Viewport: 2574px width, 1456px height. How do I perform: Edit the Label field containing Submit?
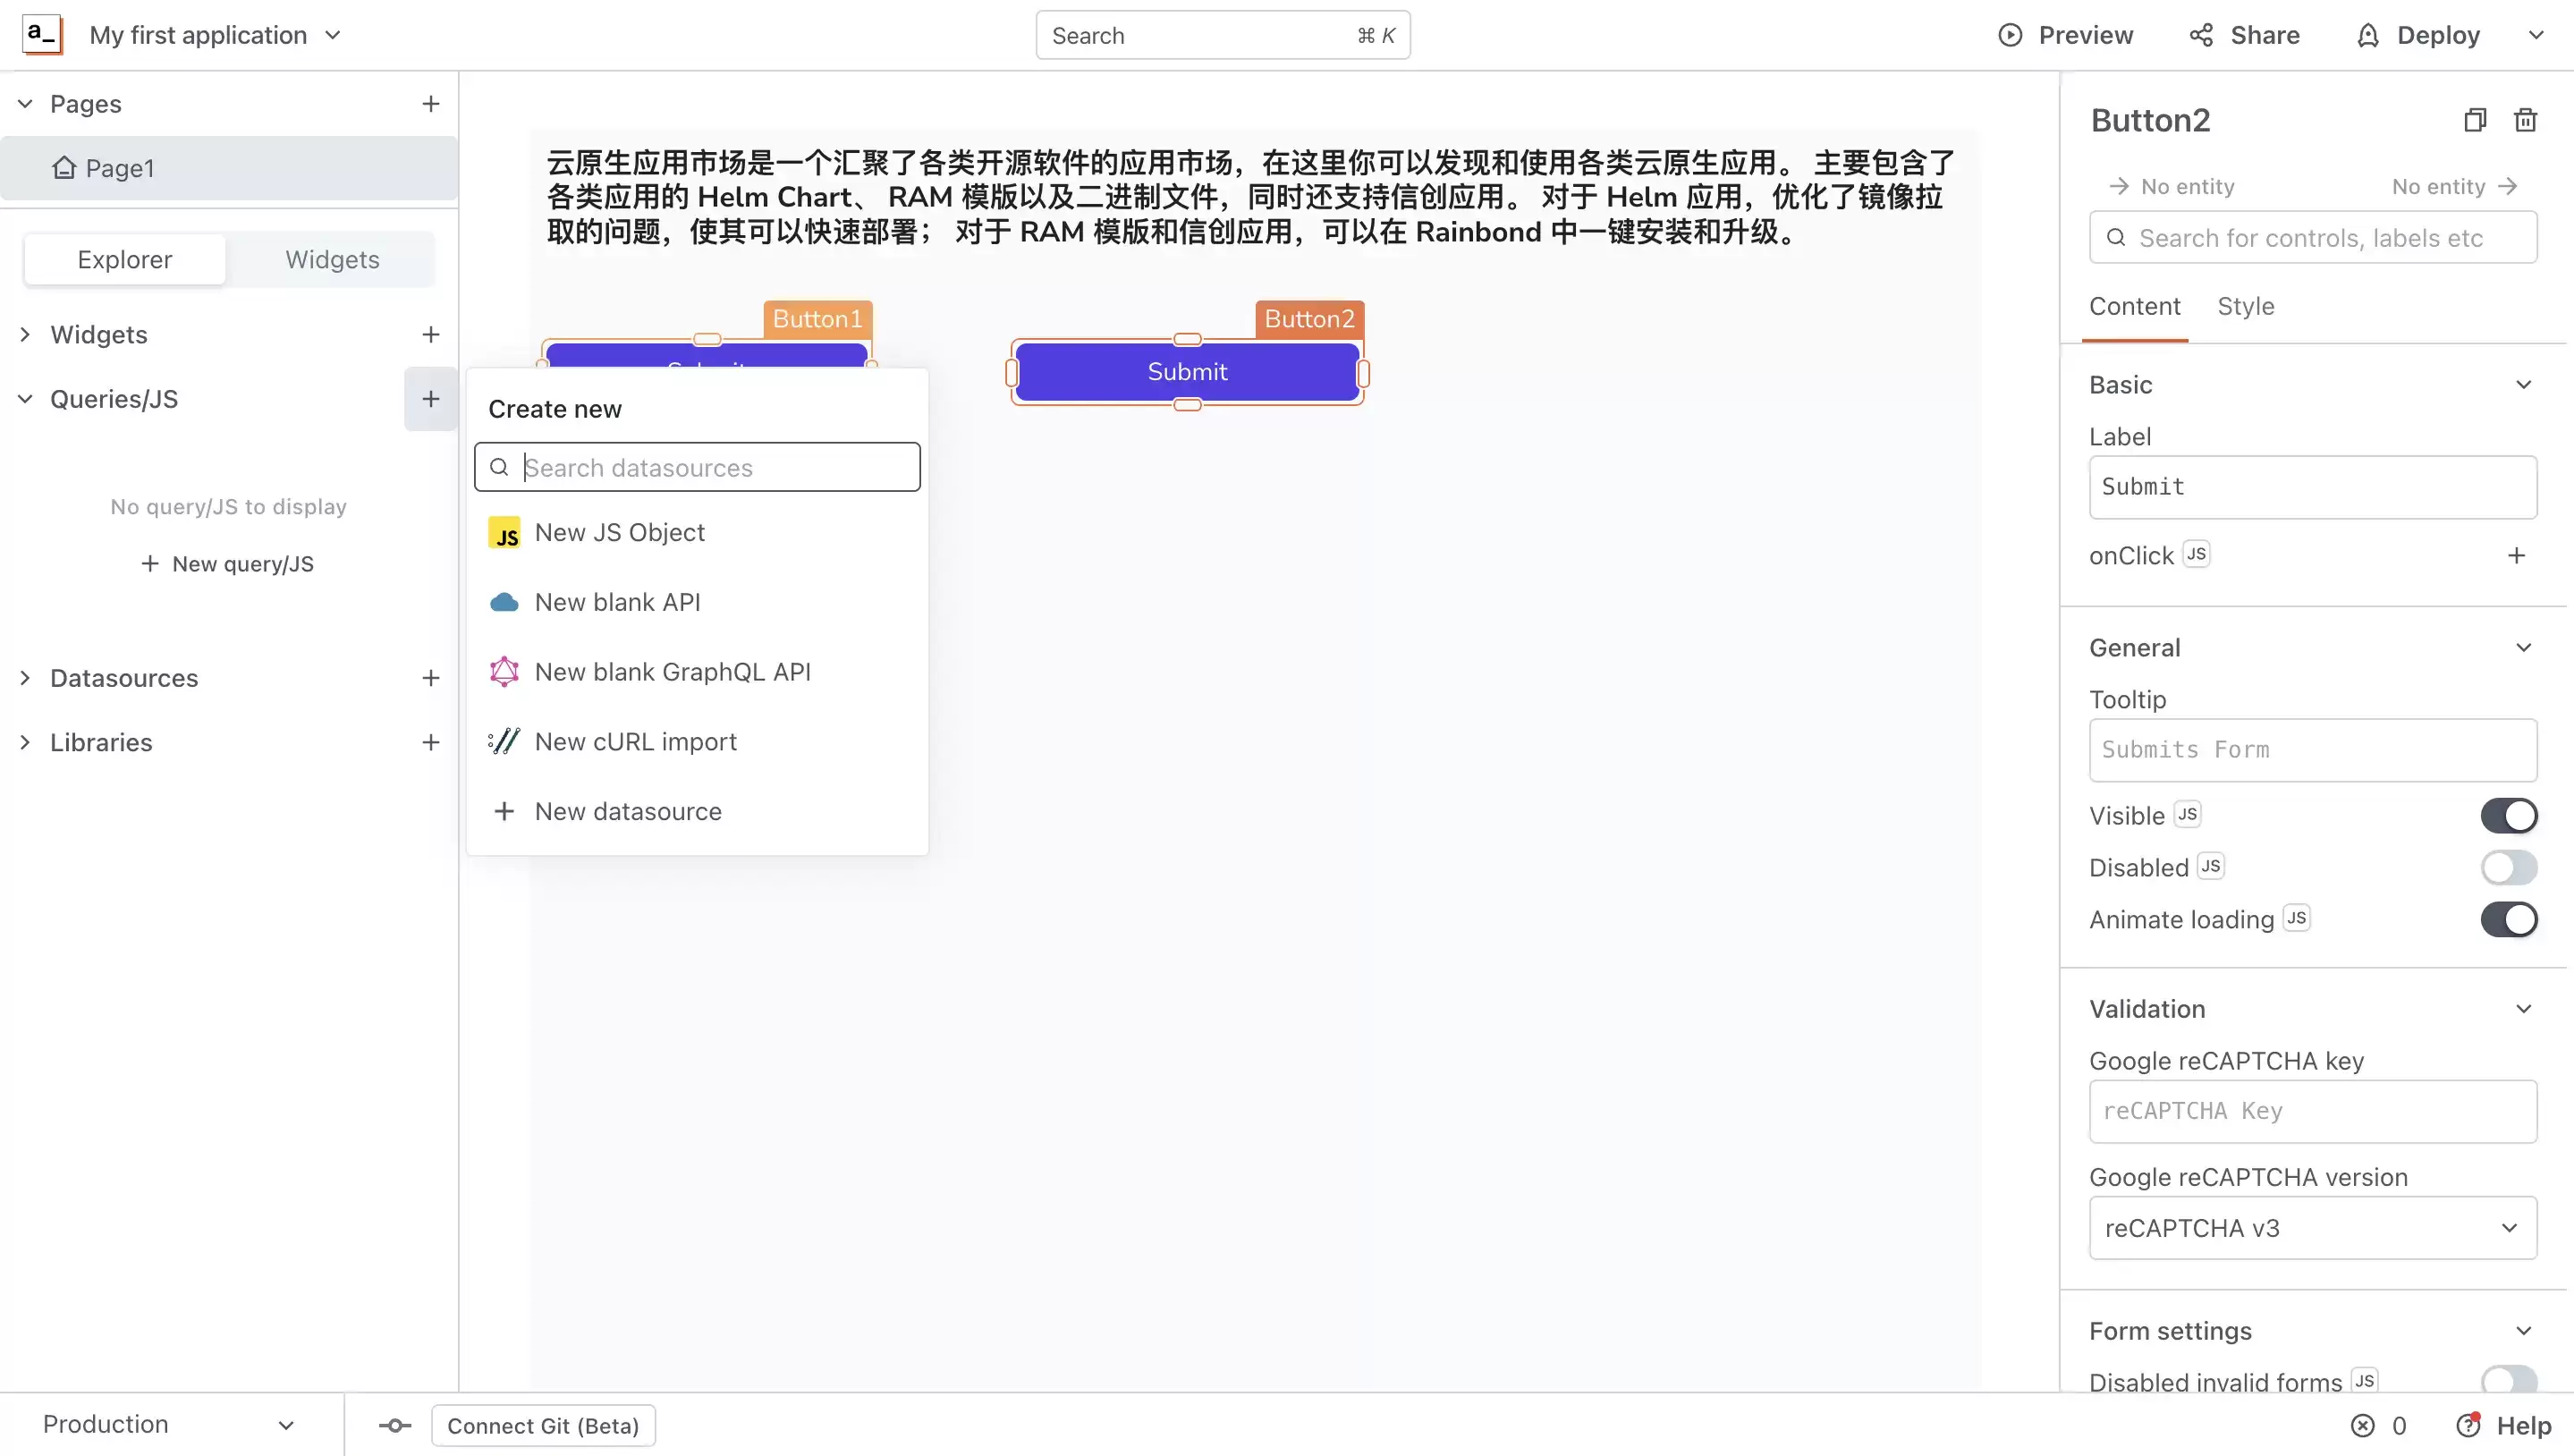click(2312, 487)
